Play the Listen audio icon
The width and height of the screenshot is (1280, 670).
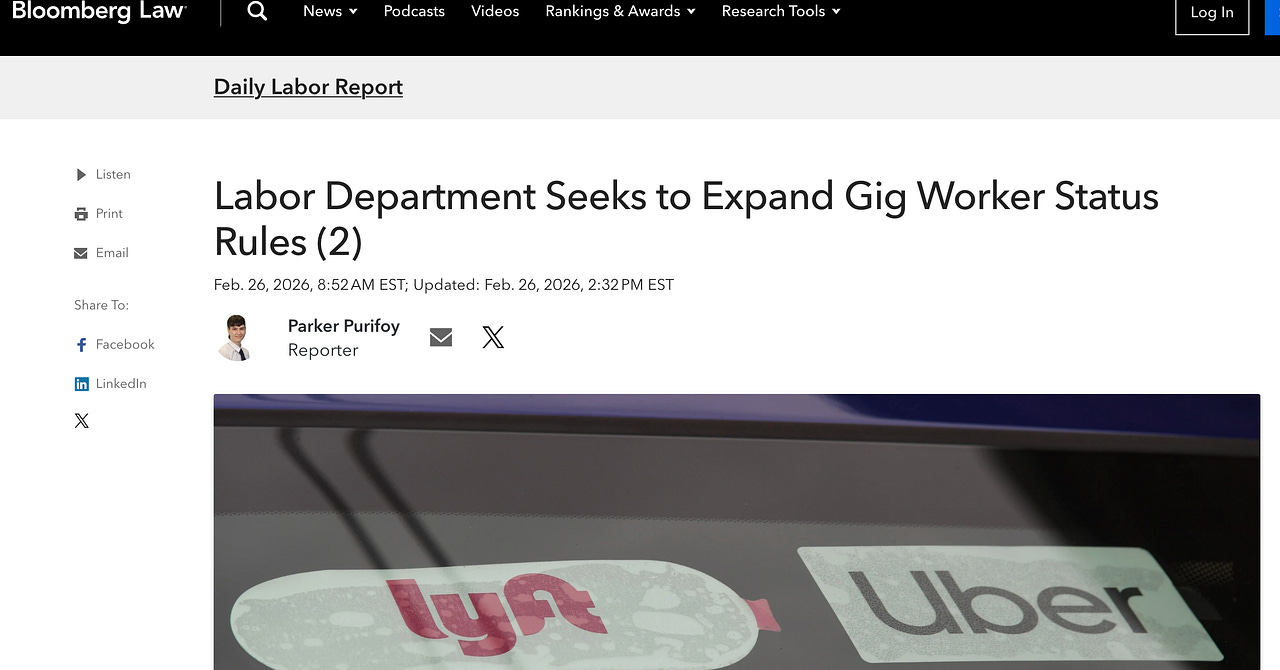click(81, 175)
